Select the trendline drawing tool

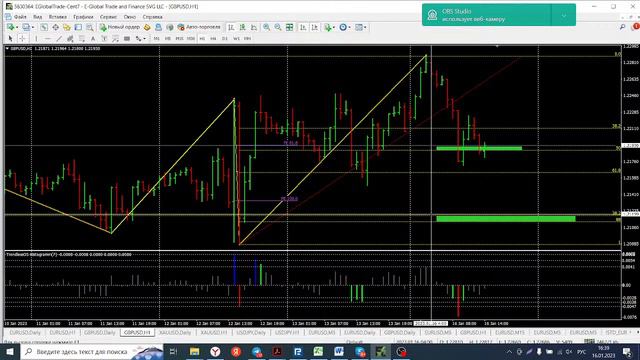tap(59, 38)
